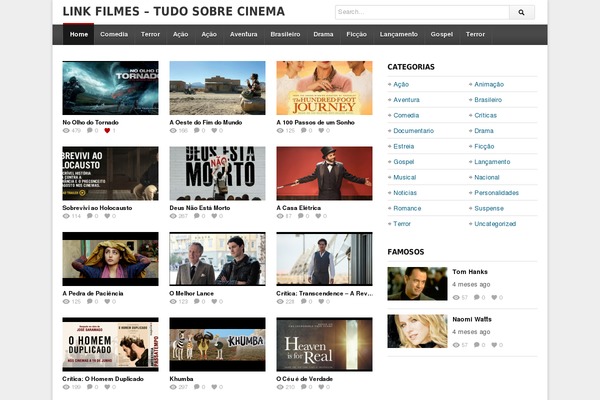Click the views eye icon under No Olho do Tornado
The image size is (600, 400).
pyautogui.click(x=66, y=131)
